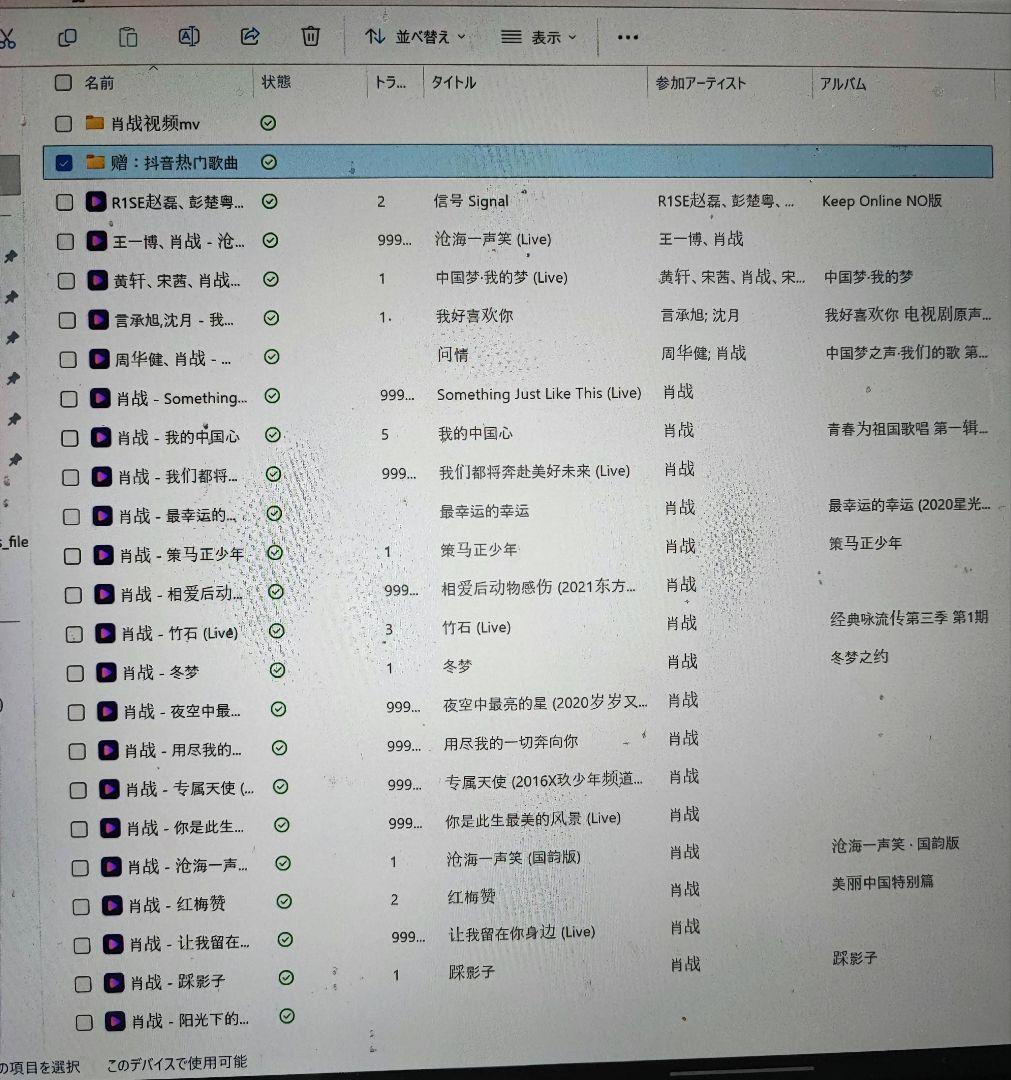Toggle the select-all checkbox in header

(x=63, y=82)
